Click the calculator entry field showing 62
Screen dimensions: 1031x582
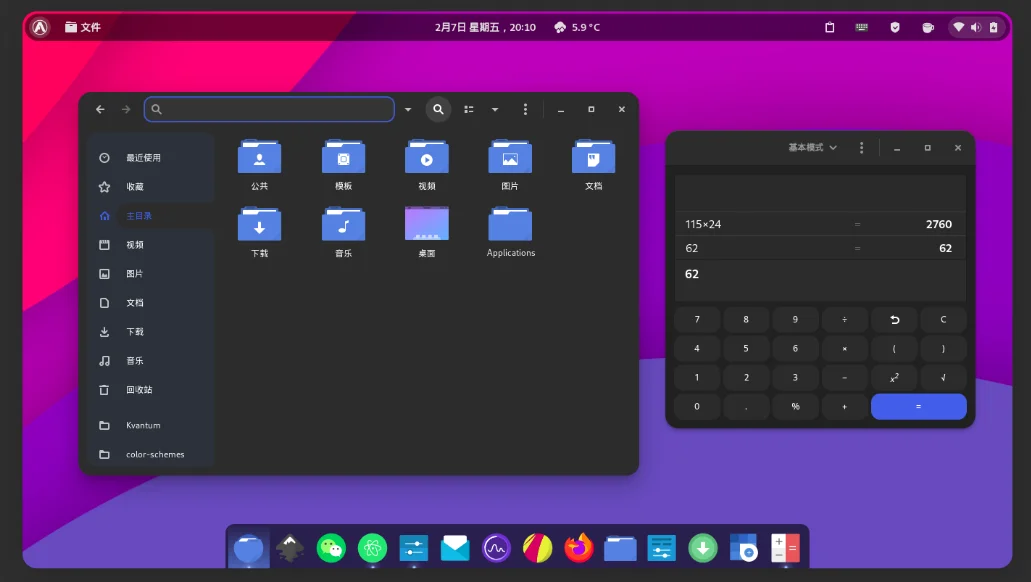coord(820,274)
